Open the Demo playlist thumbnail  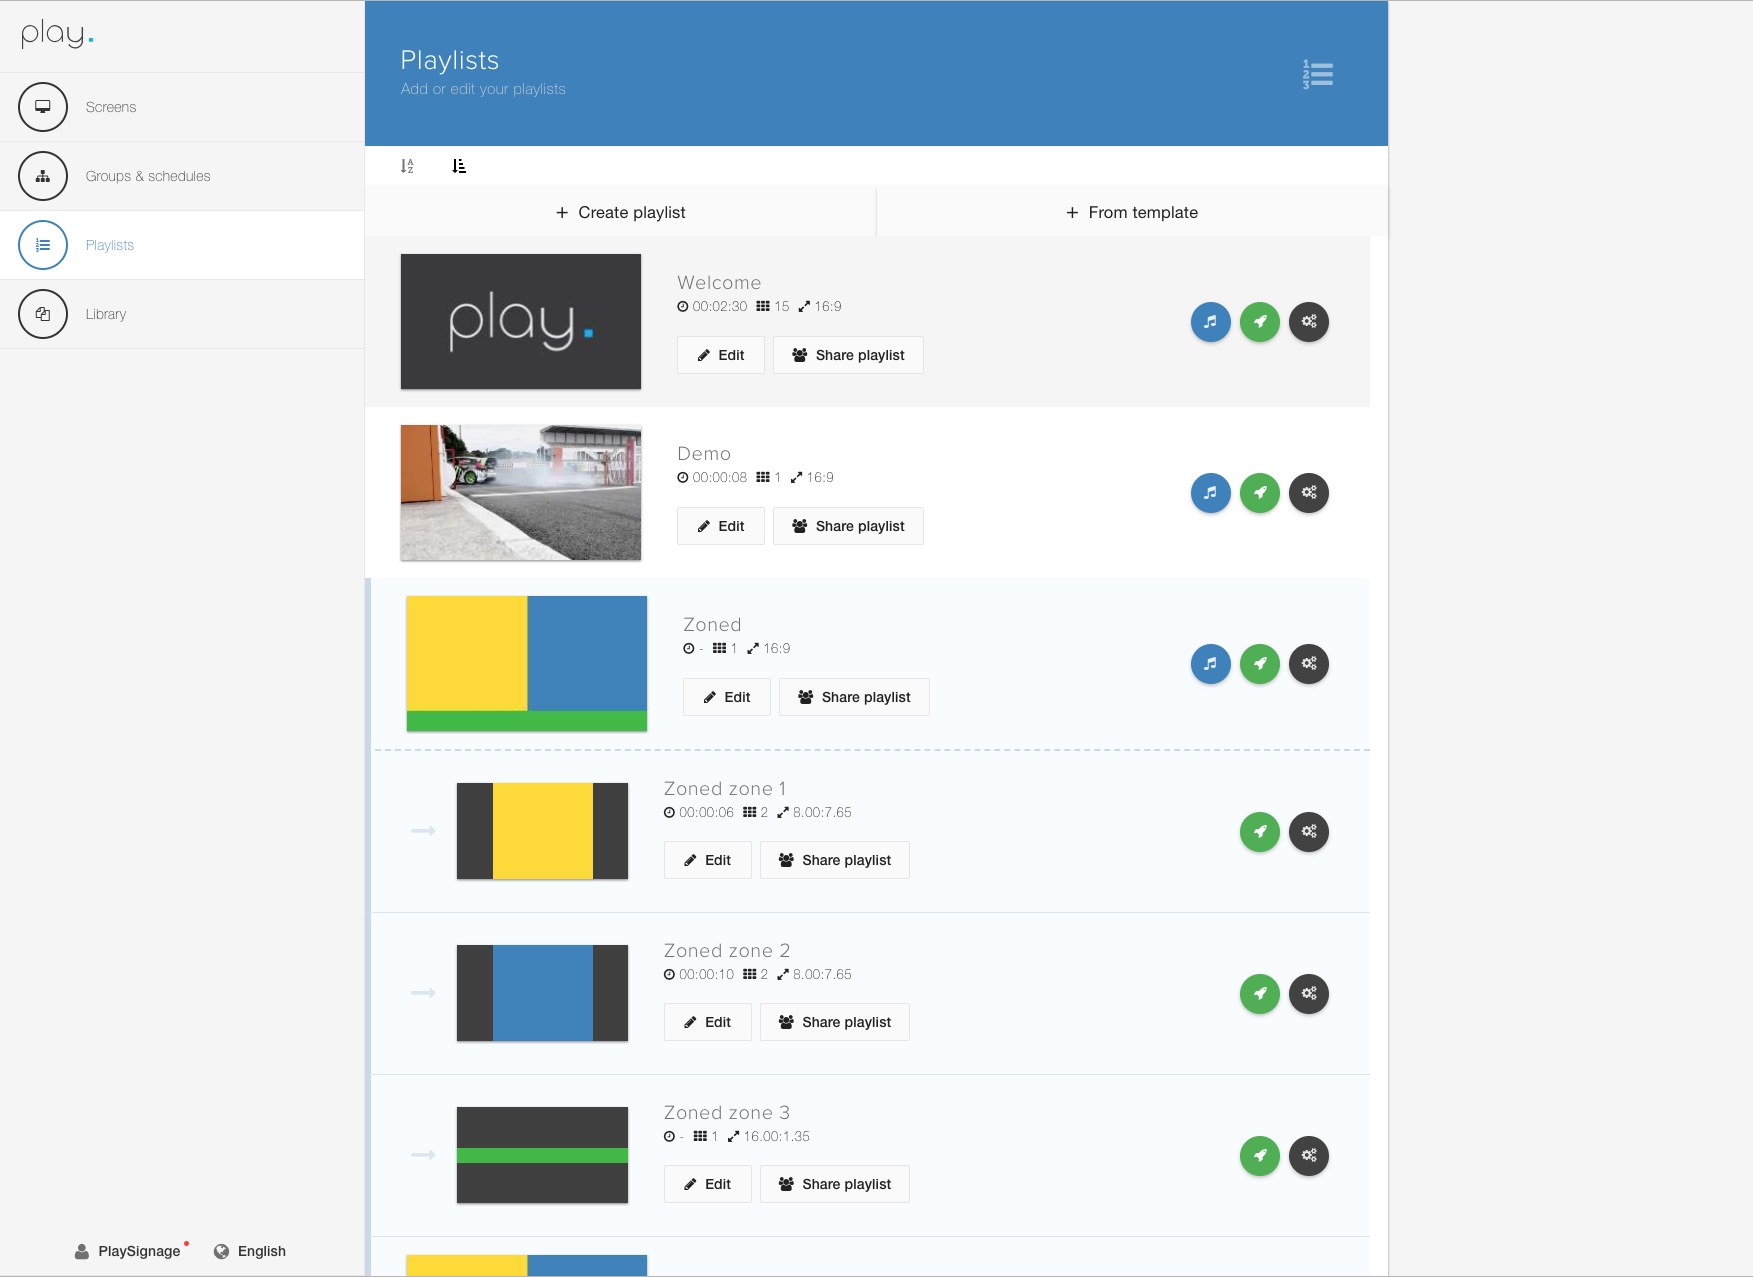tap(520, 492)
